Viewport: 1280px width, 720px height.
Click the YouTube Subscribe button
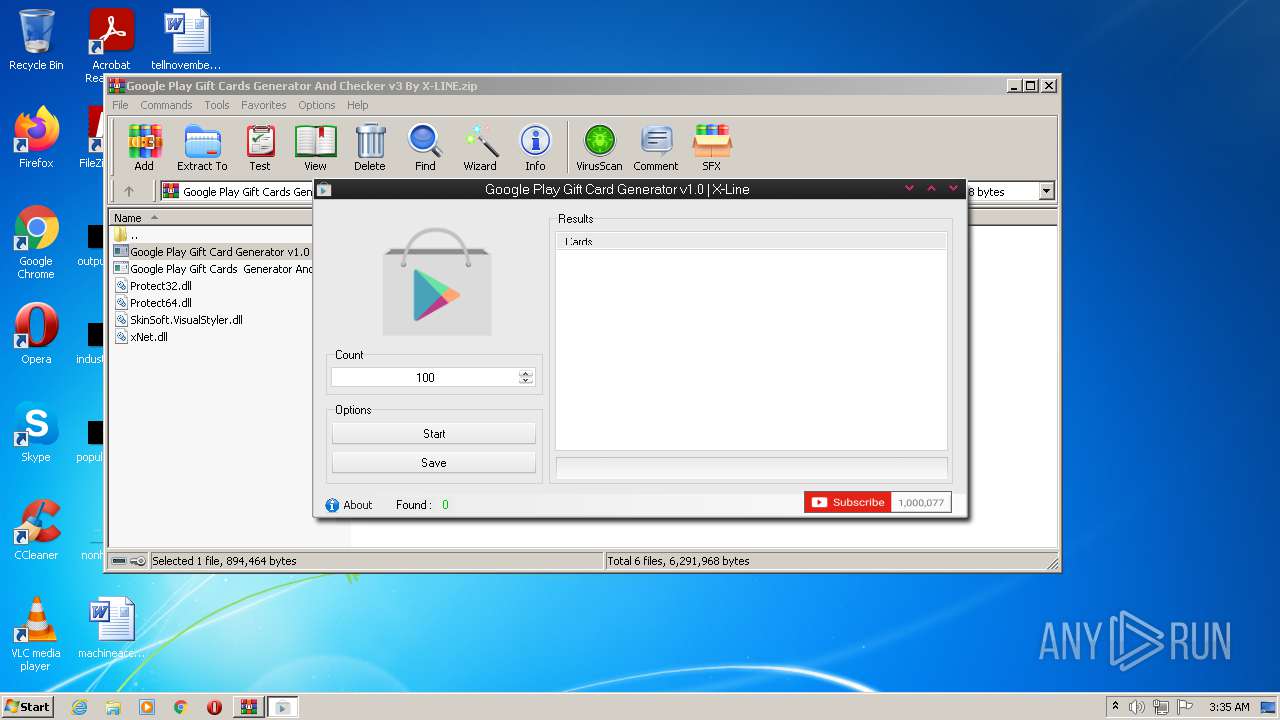pos(848,502)
